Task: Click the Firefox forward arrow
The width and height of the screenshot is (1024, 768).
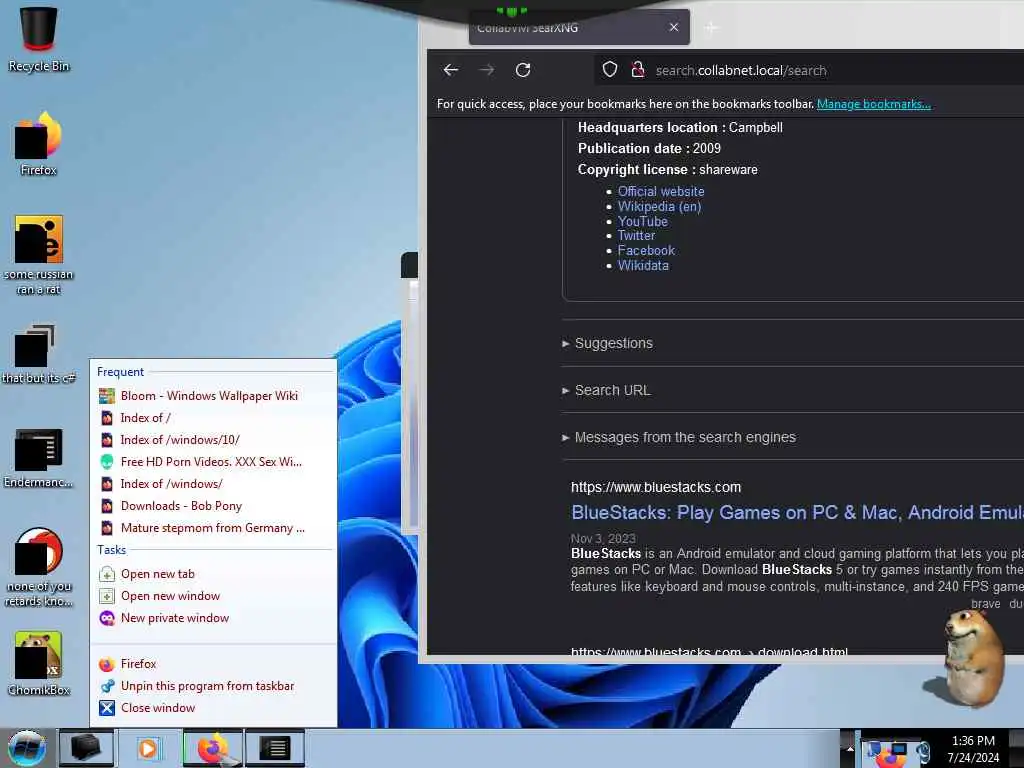Action: (487, 70)
